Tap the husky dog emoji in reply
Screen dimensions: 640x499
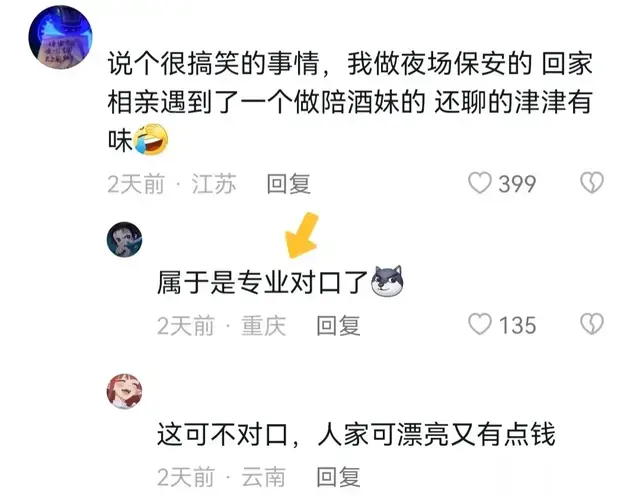(x=387, y=281)
